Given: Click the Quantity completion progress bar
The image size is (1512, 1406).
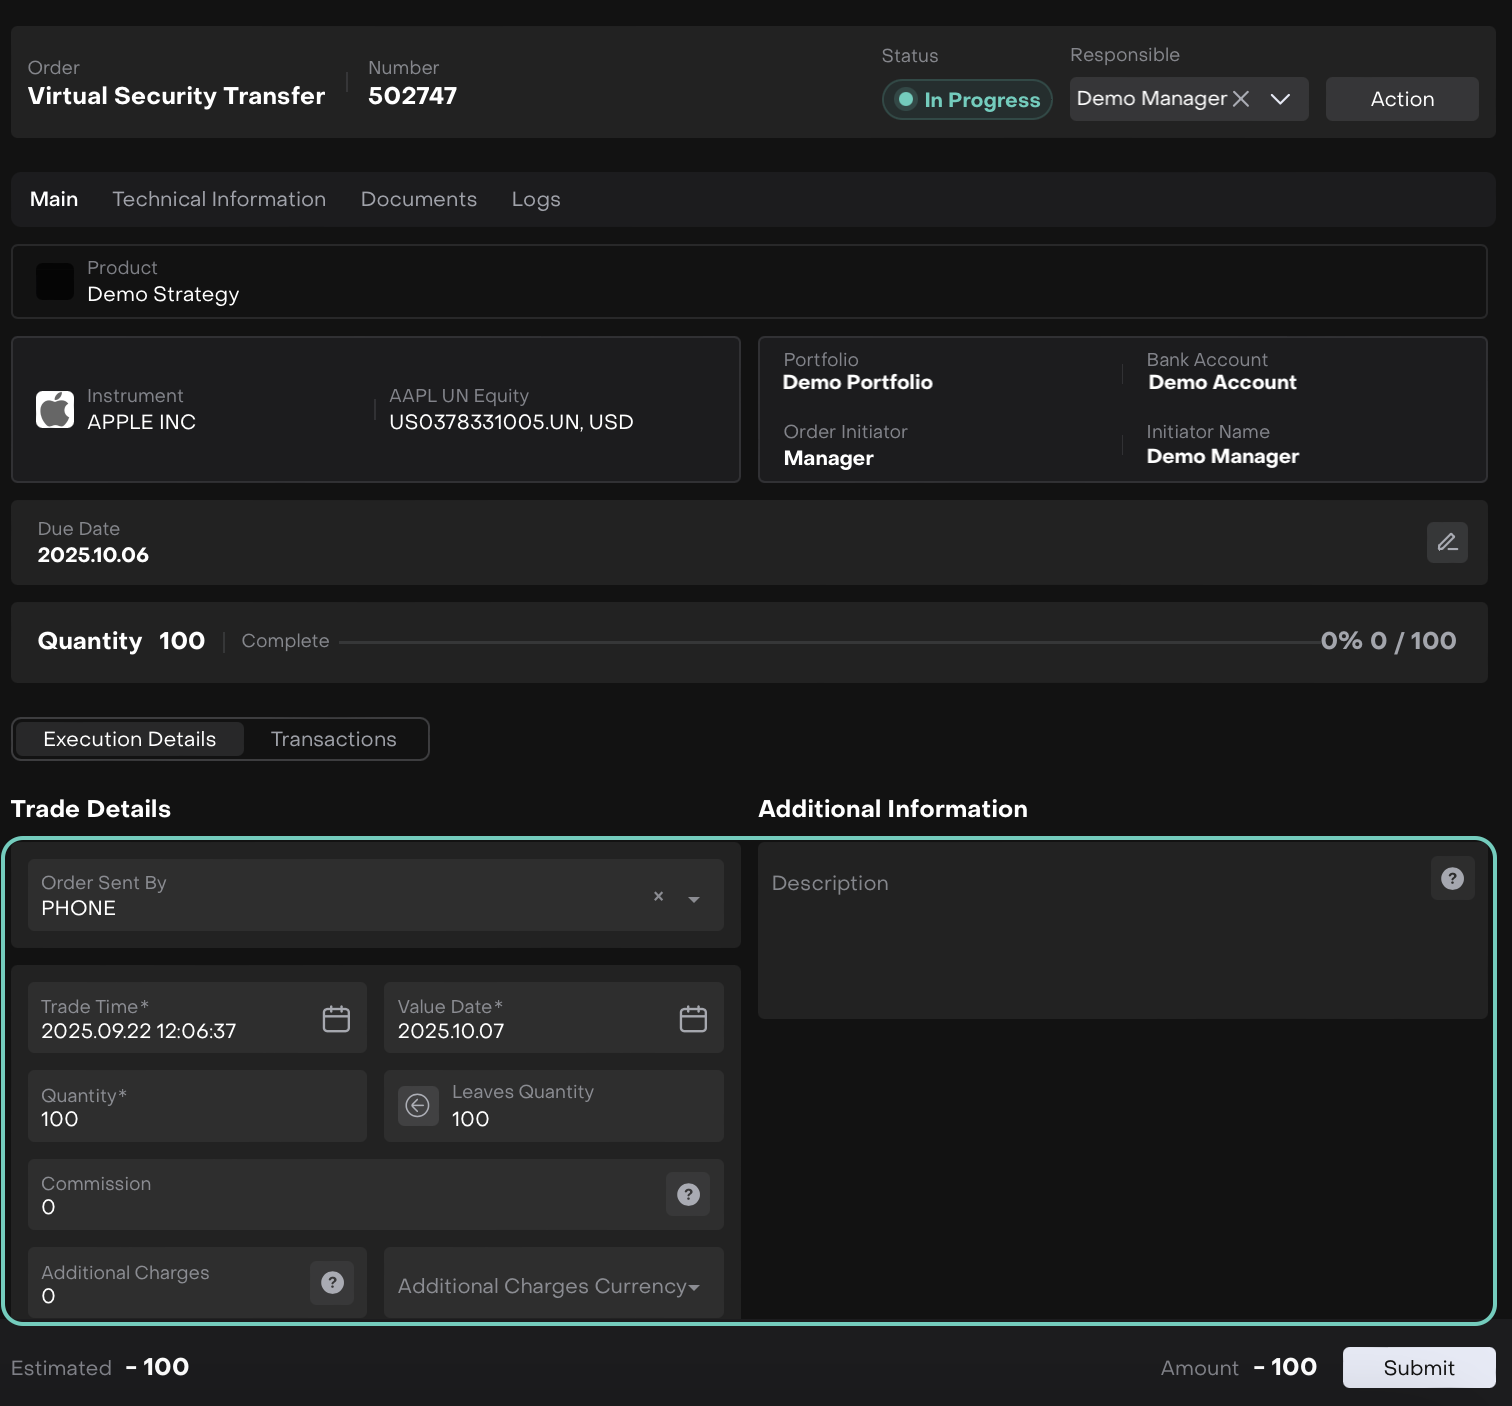Looking at the screenshot, I should click(x=828, y=642).
